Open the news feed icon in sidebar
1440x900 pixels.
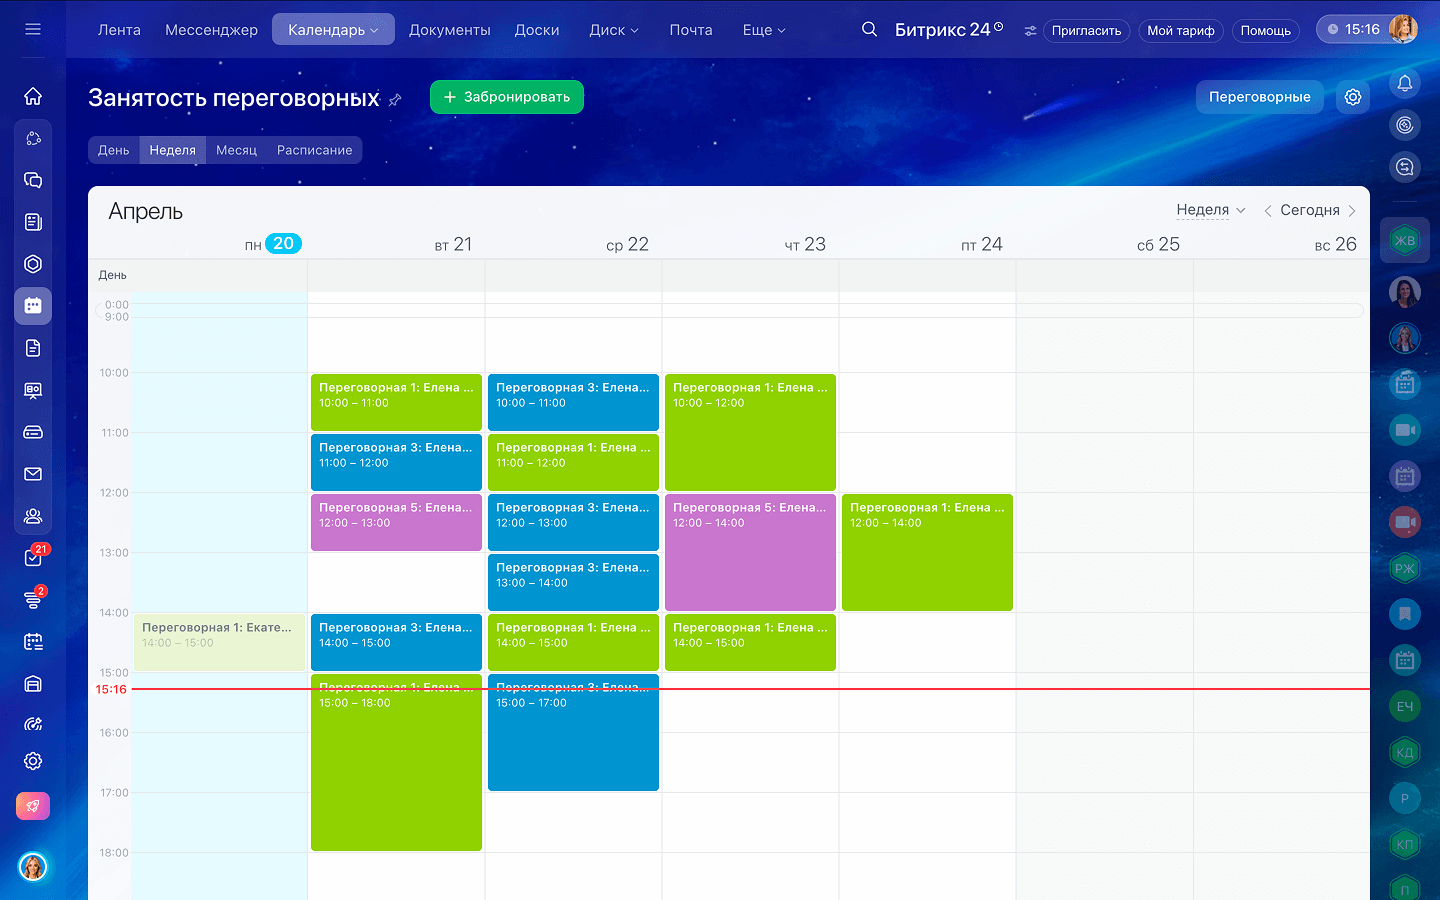point(33,222)
